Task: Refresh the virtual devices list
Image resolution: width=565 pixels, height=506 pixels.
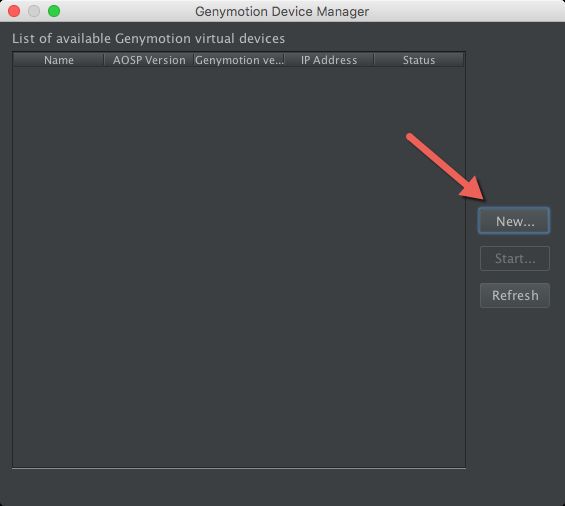Action: [x=515, y=295]
